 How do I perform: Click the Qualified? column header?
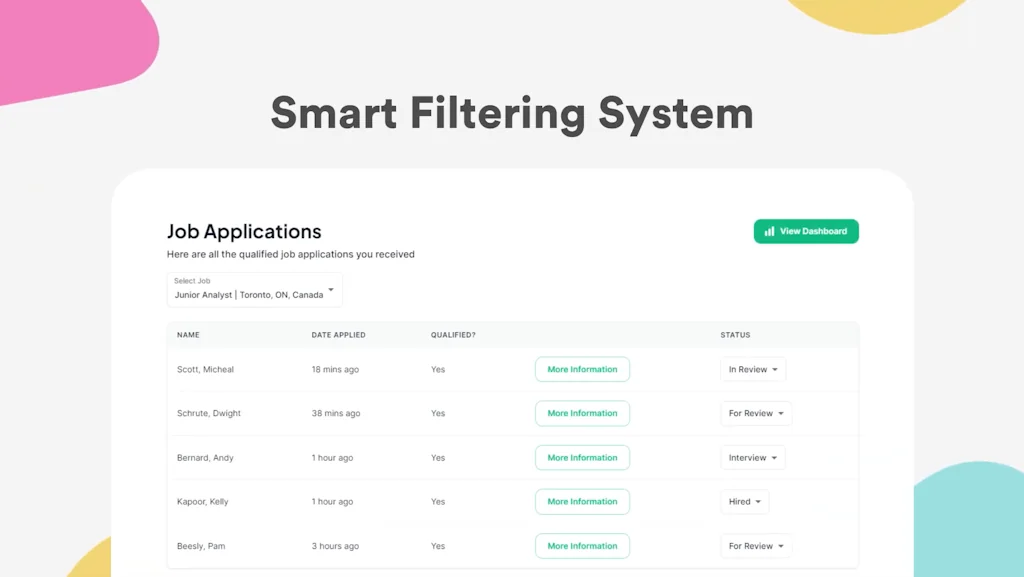pyautogui.click(x=453, y=335)
